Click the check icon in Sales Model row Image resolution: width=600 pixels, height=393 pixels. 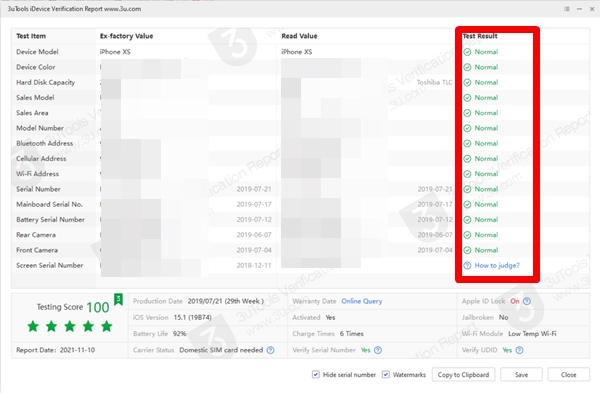click(467, 98)
